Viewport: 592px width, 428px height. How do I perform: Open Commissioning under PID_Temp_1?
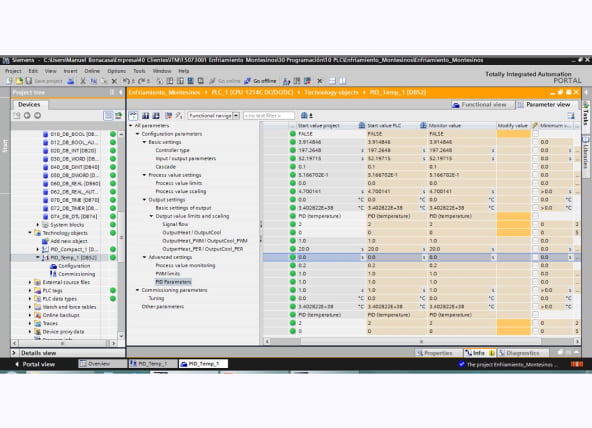click(77, 274)
